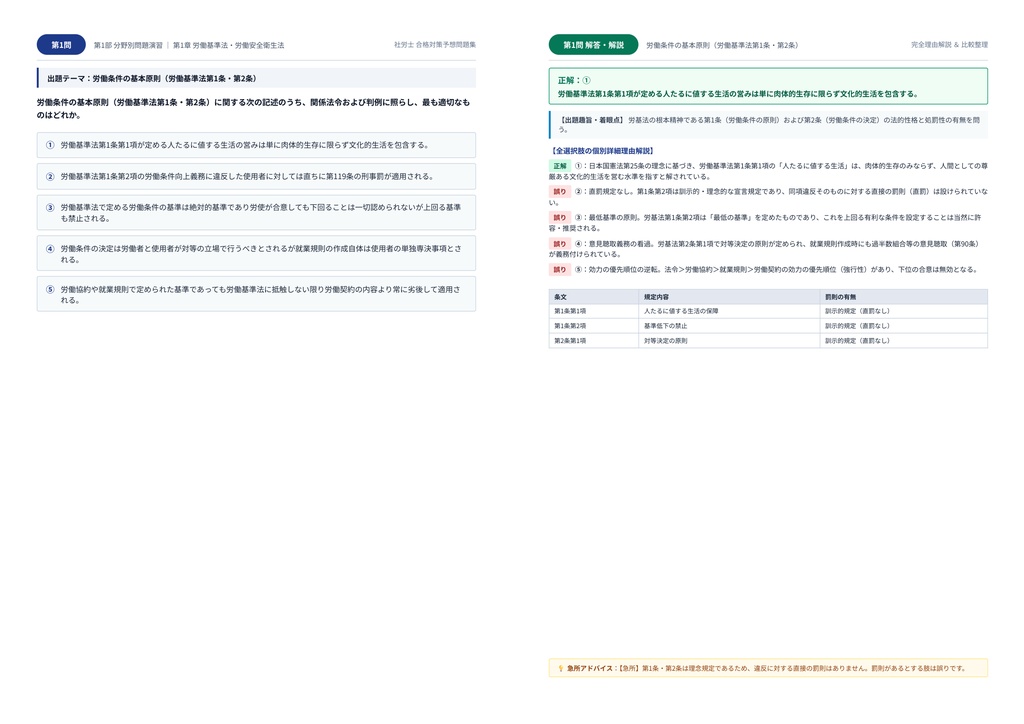Click the 【全選択肢の個別詳細理由解説】 heading
This screenshot has width=1024, height=724.
[x=601, y=151]
